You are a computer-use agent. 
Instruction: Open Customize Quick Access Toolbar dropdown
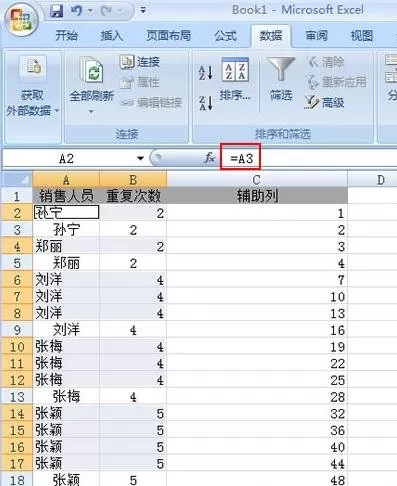tap(143, 11)
